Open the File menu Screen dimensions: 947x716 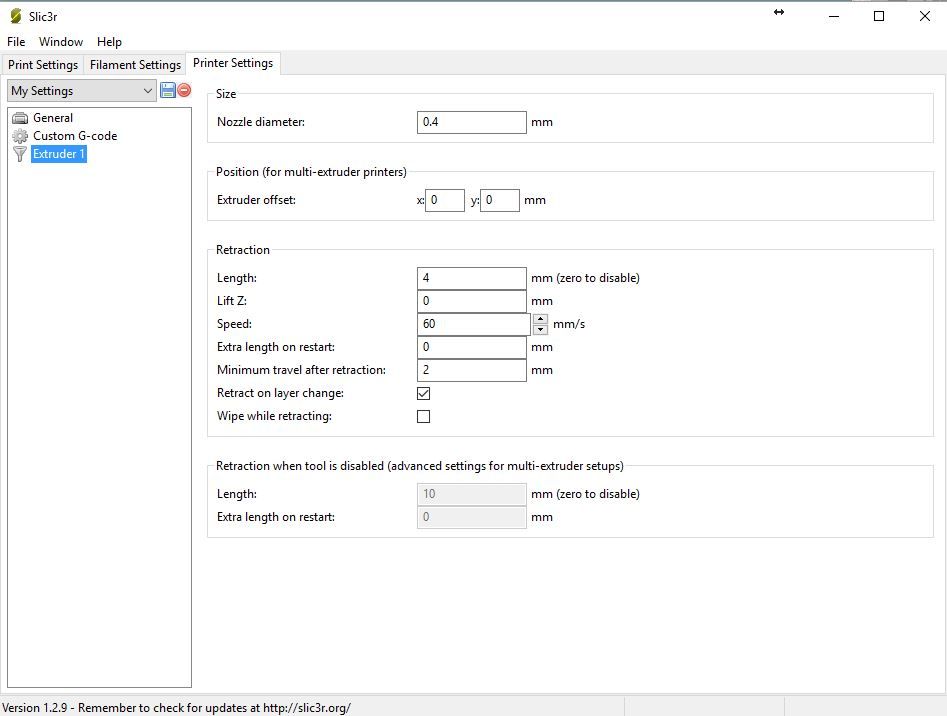(x=16, y=42)
